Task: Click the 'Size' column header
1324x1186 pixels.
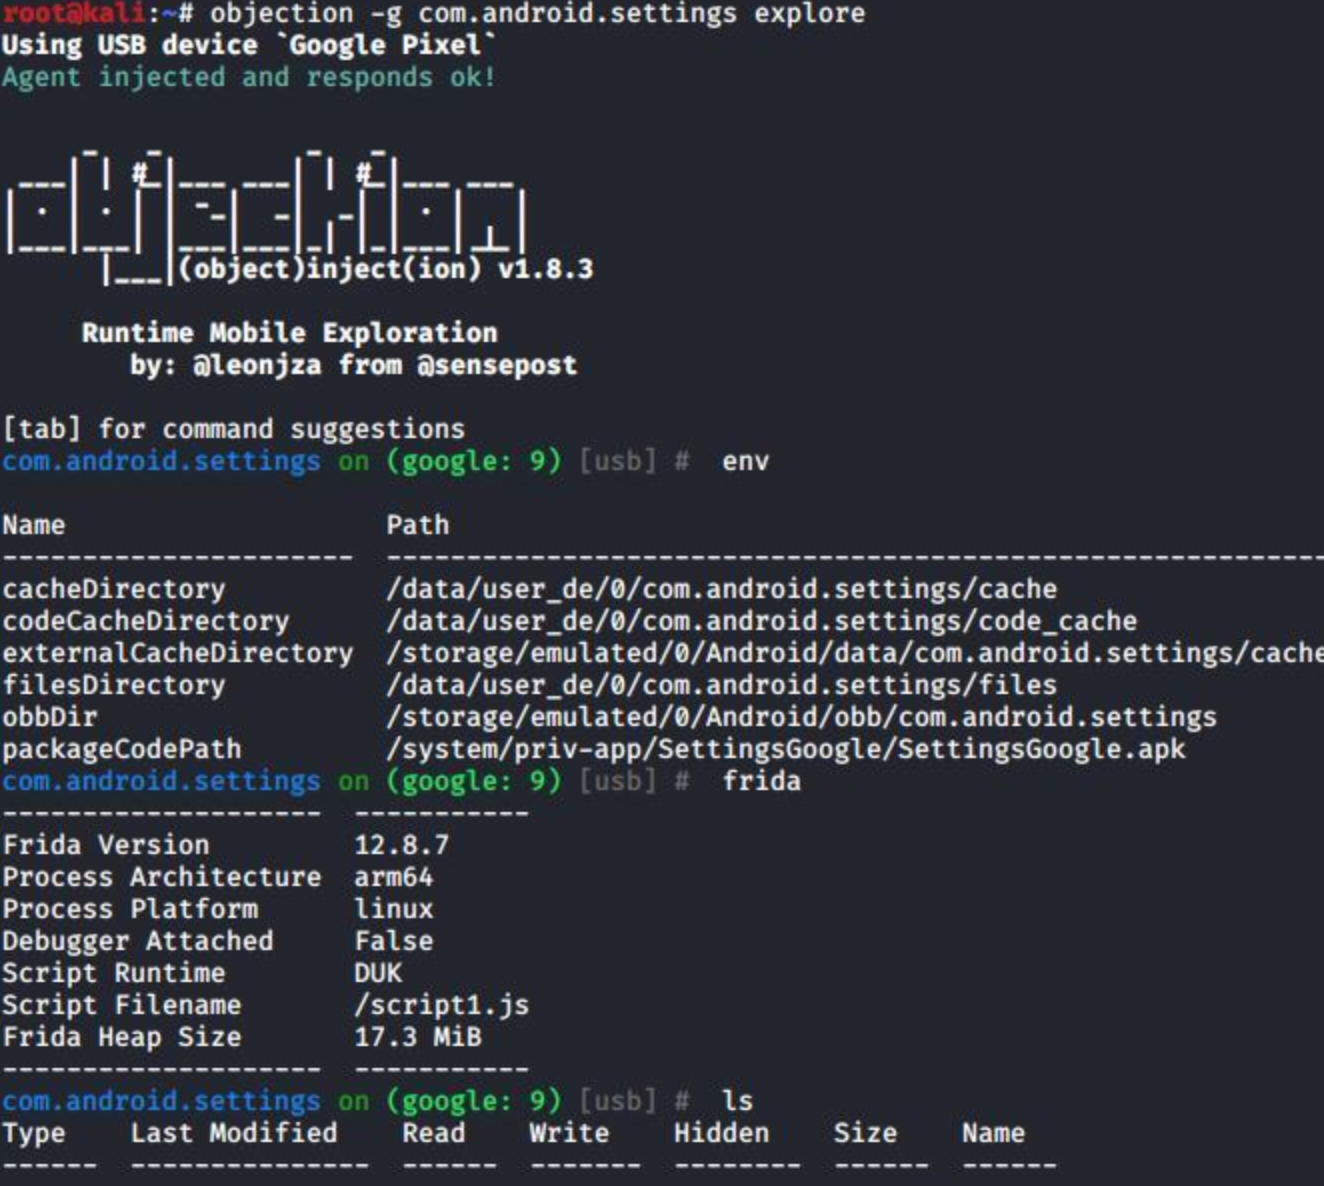Action: click(866, 1133)
